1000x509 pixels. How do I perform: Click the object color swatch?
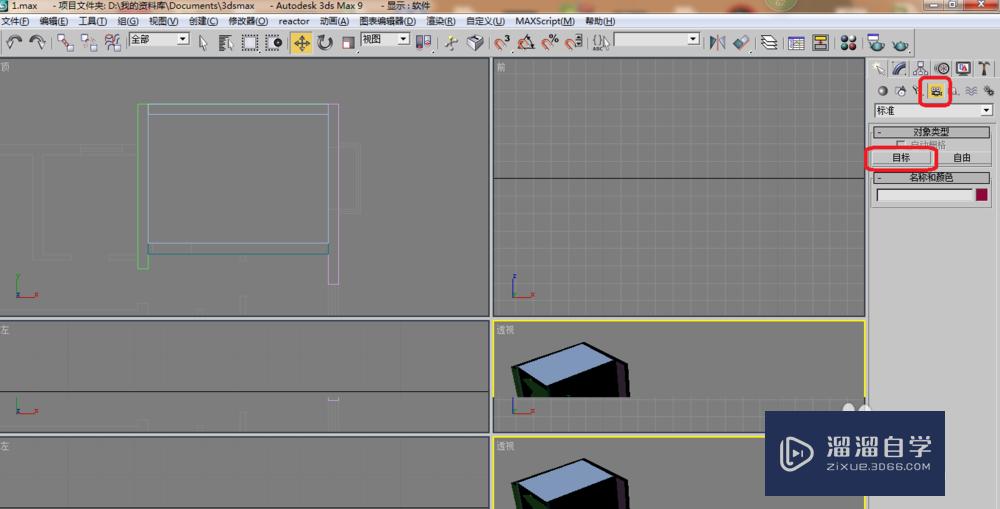982,195
